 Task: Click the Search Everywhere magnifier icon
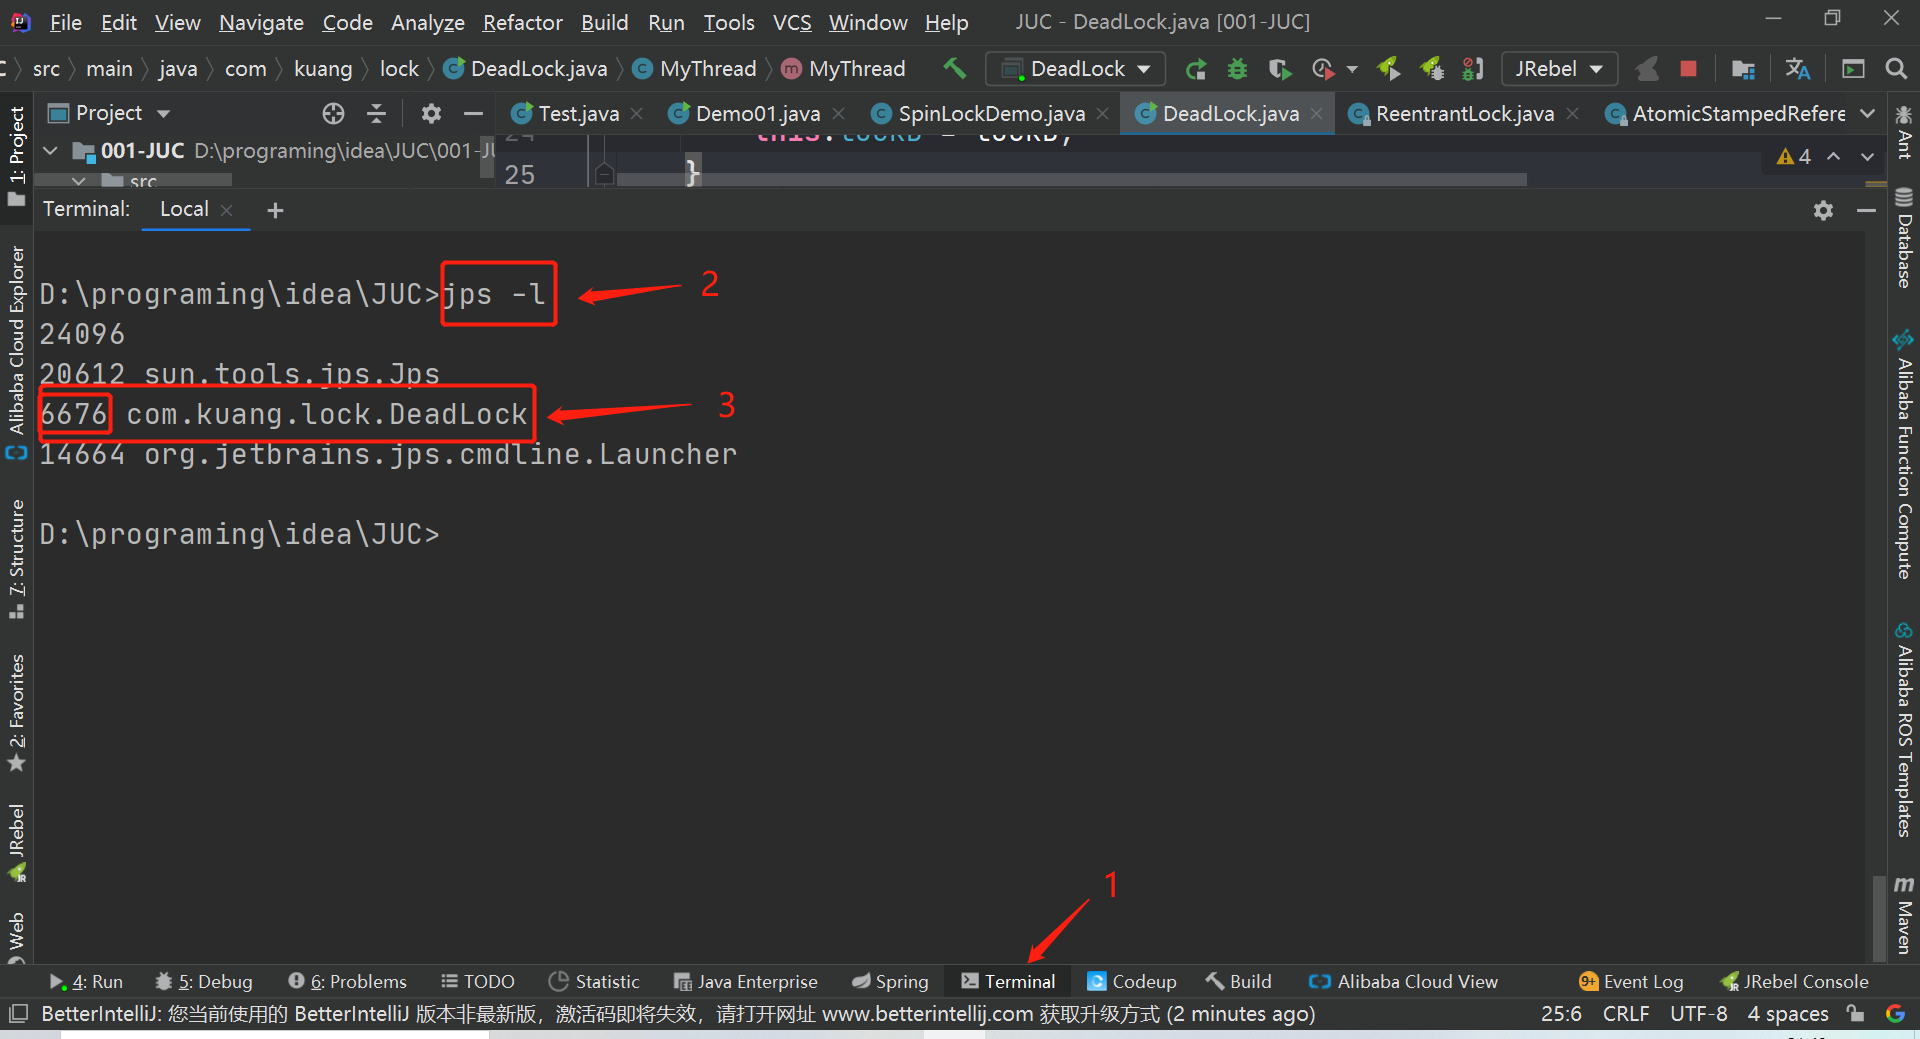(x=1895, y=69)
